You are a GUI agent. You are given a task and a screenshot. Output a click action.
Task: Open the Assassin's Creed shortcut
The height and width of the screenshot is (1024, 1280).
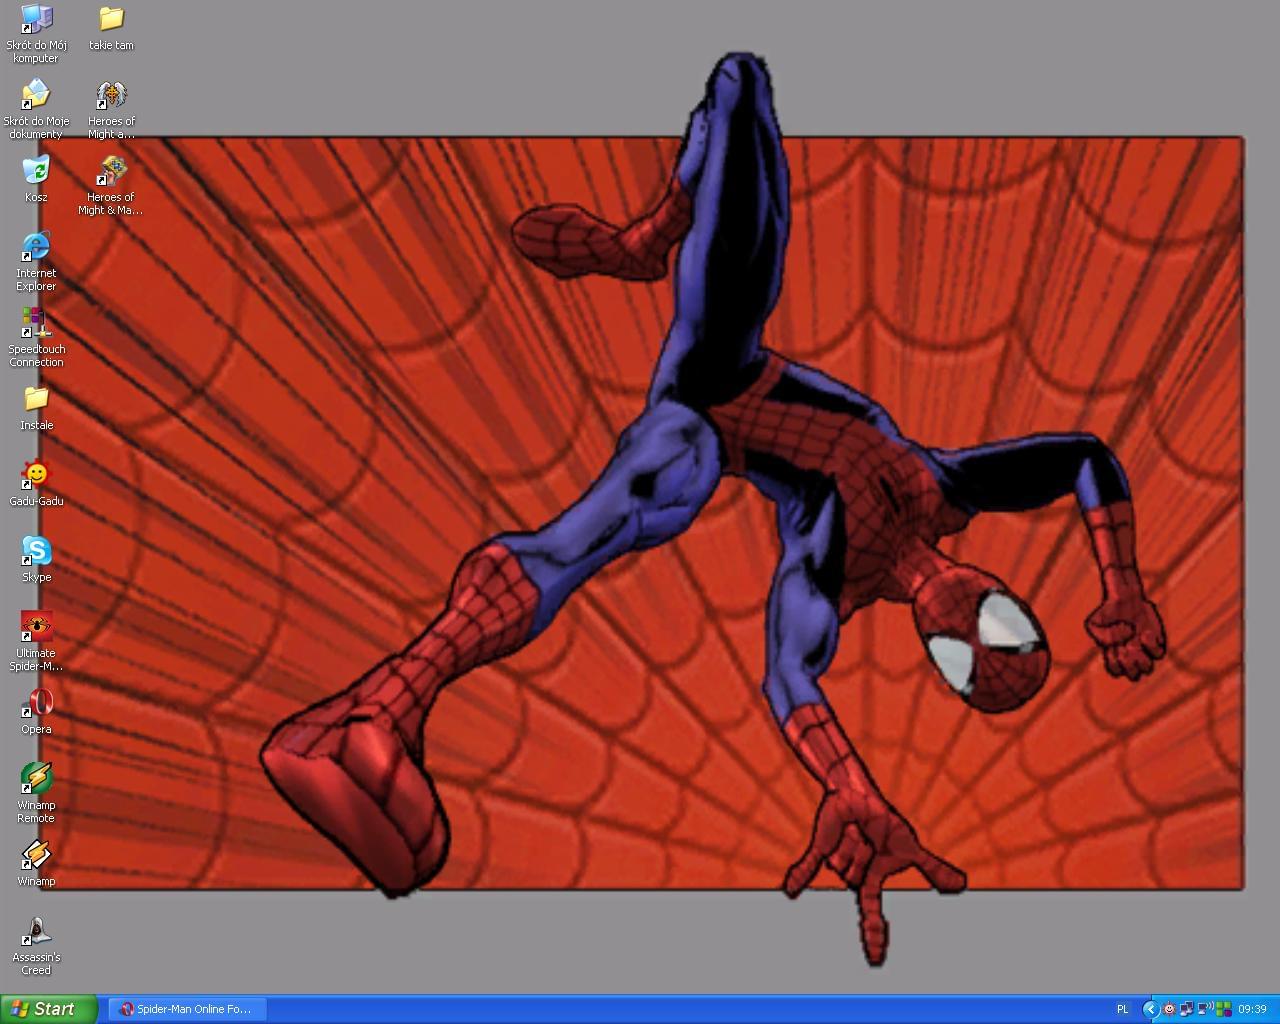(36, 931)
